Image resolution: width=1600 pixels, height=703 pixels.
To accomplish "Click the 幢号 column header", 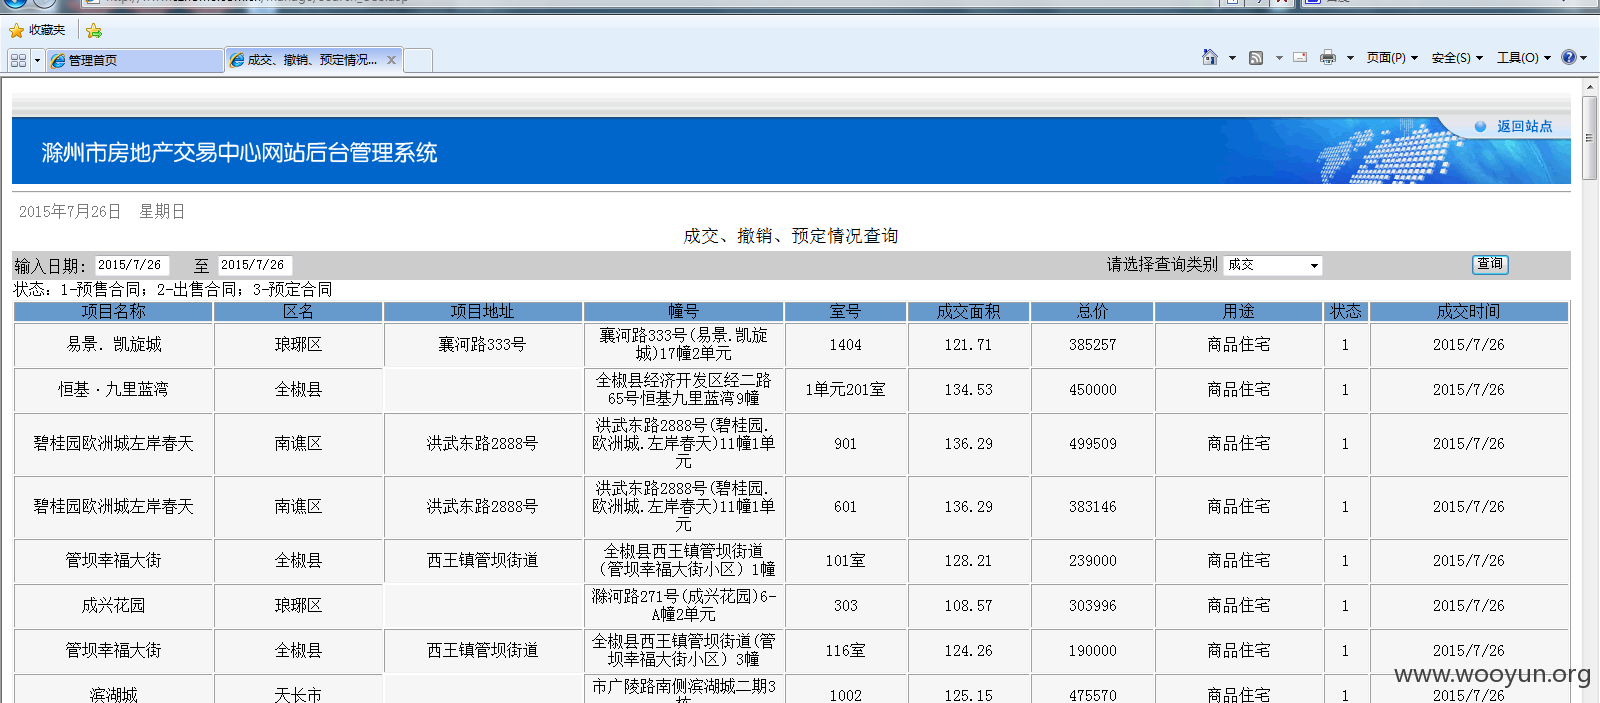I will tap(683, 311).
